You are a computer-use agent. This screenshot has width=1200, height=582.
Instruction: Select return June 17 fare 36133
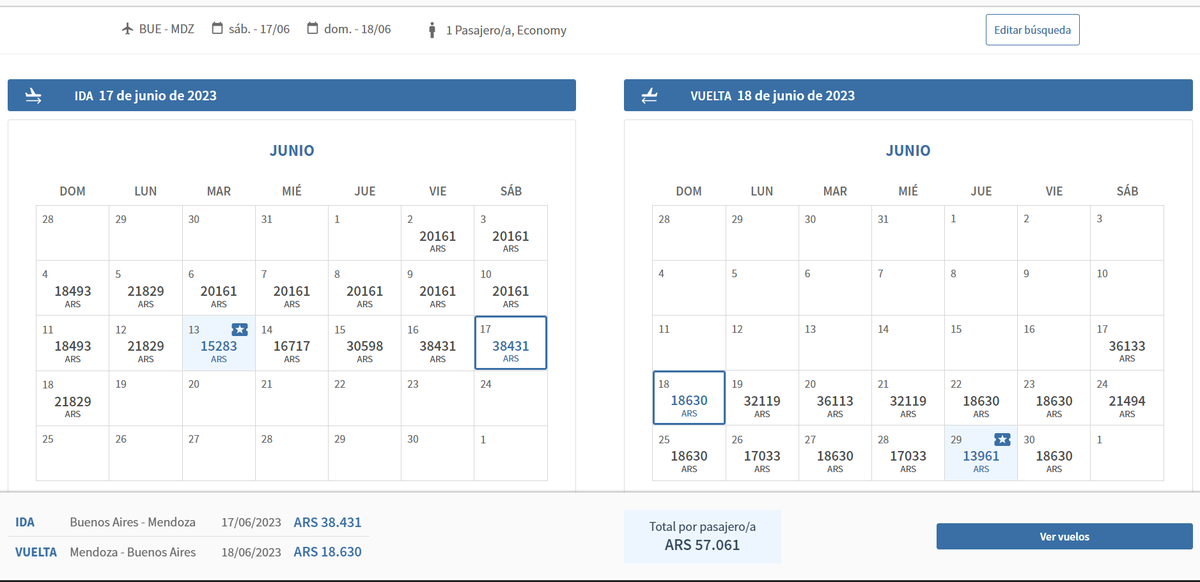(x=1127, y=345)
